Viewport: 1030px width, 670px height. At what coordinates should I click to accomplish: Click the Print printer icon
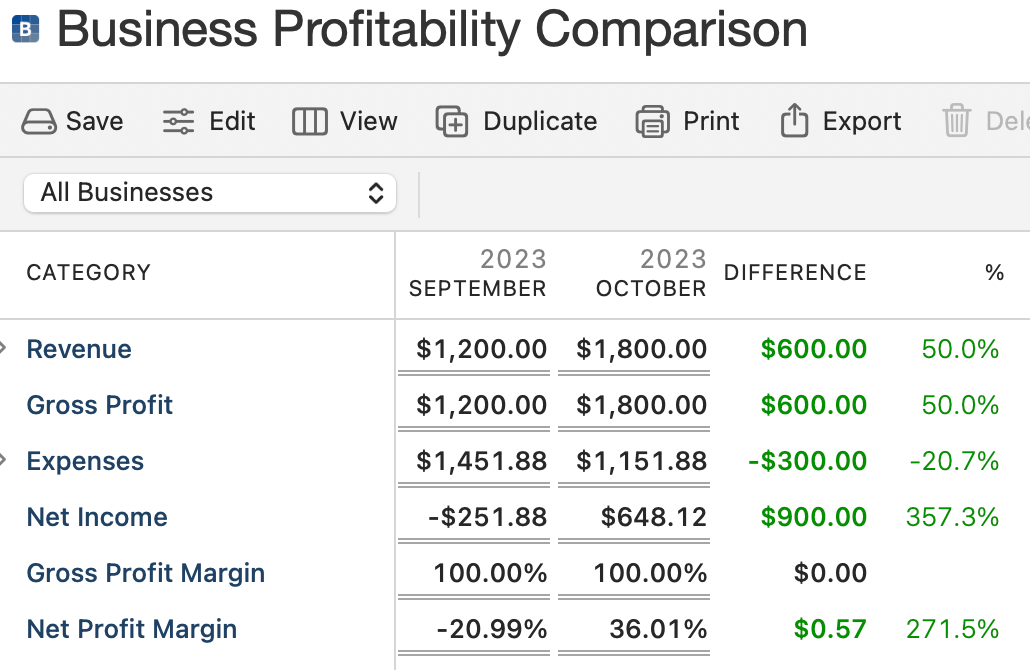tap(652, 122)
